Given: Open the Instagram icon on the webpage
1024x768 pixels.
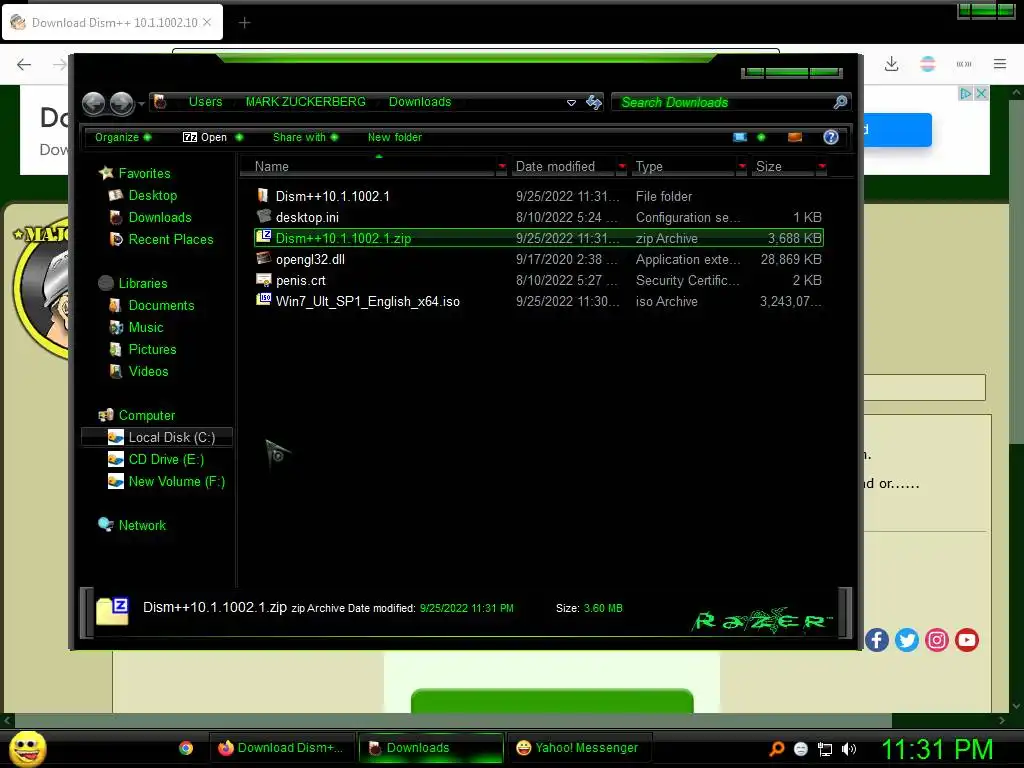Looking at the screenshot, I should coord(936,640).
